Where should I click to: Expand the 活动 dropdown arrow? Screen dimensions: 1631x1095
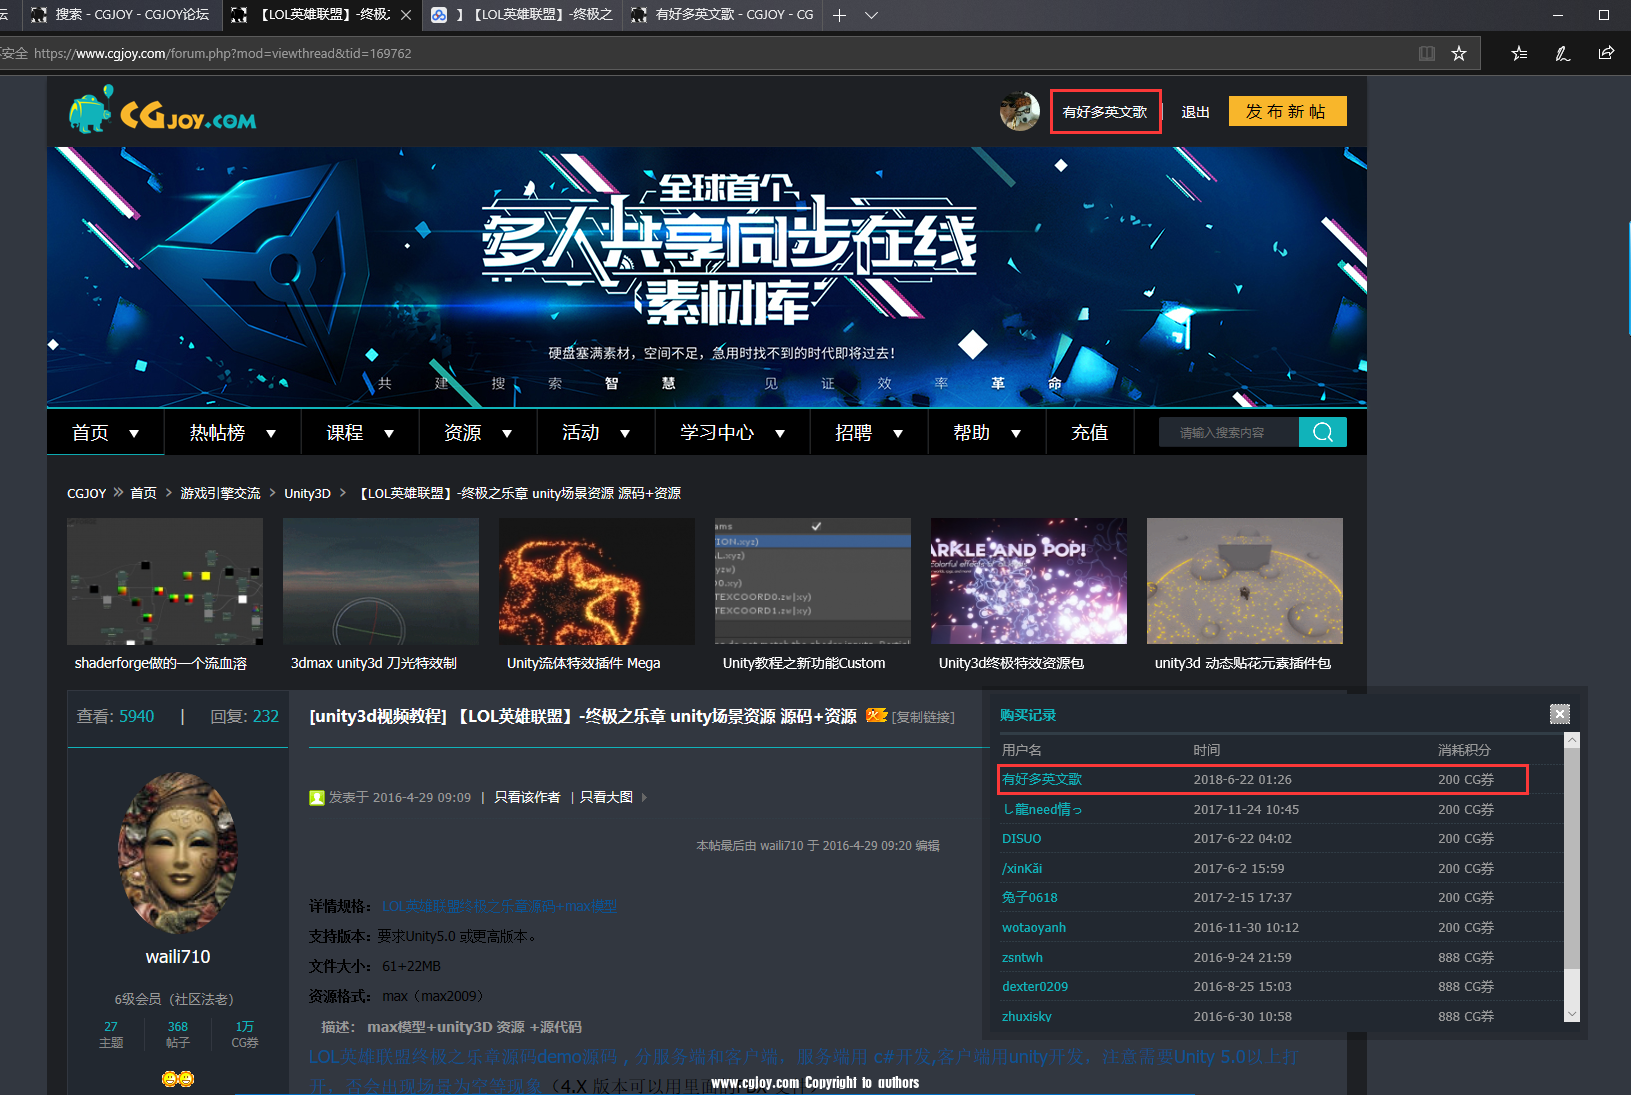pyautogui.click(x=625, y=433)
